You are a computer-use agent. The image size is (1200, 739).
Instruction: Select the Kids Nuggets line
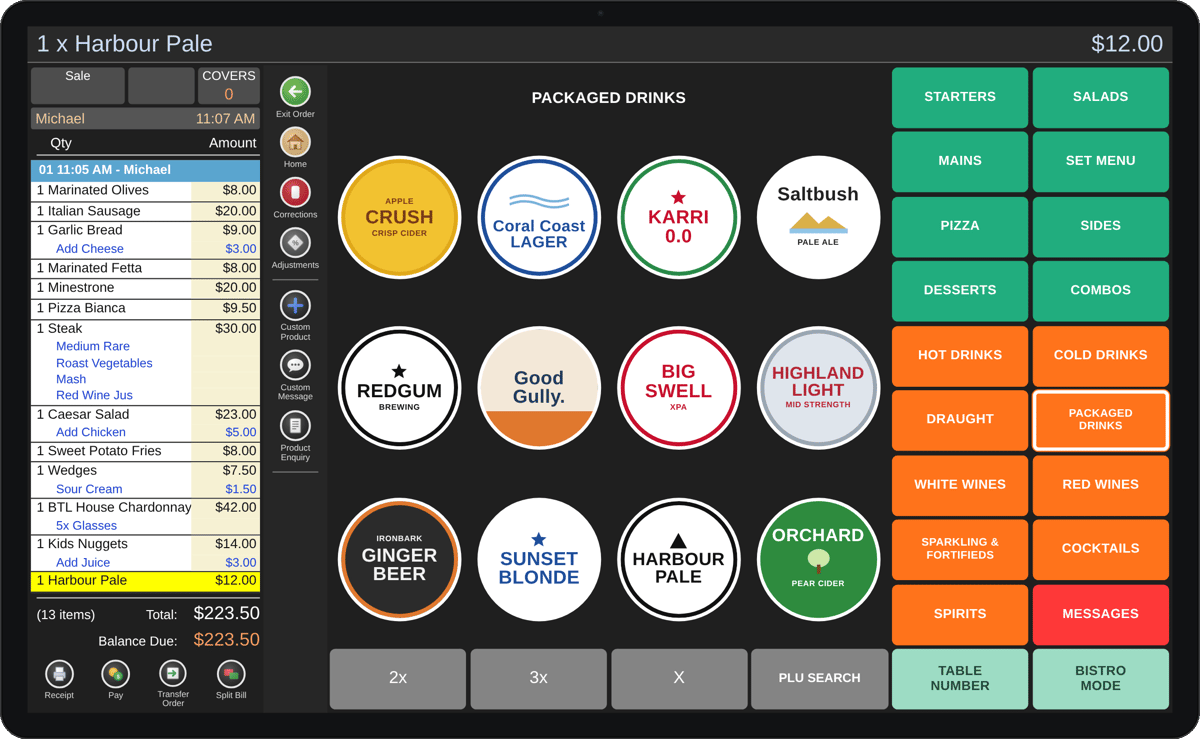pos(145,544)
